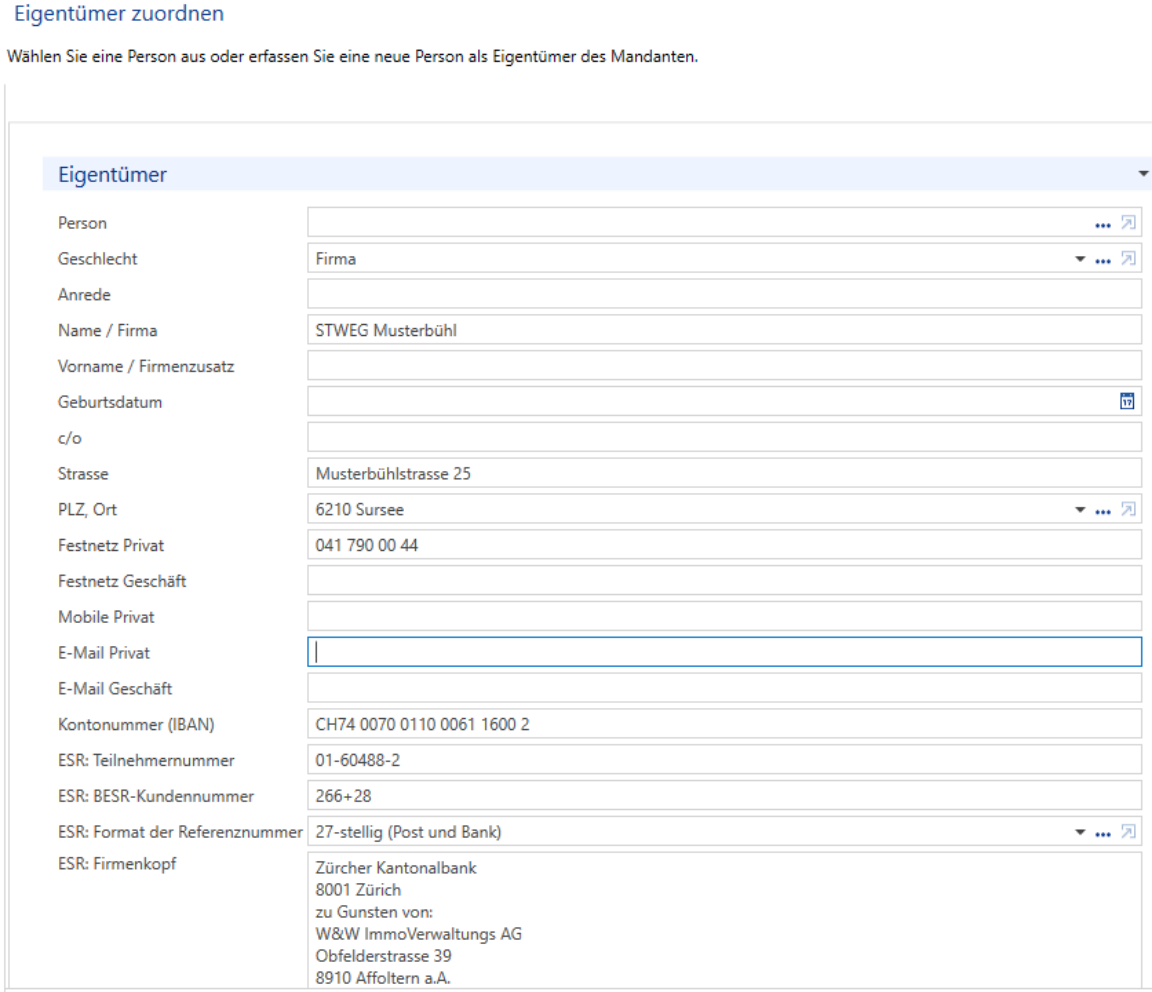Open the ESR Format record link icon

[1128, 832]
